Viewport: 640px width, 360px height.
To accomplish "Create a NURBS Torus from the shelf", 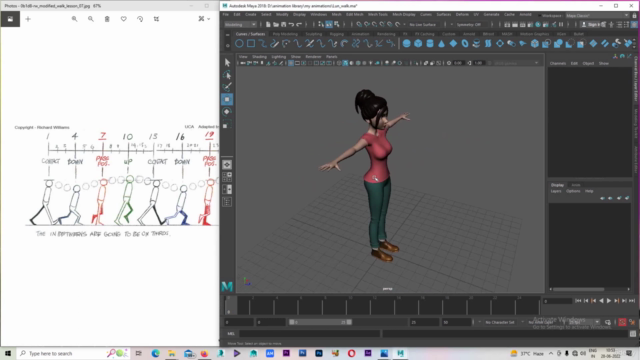I will (x=465, y=44).
